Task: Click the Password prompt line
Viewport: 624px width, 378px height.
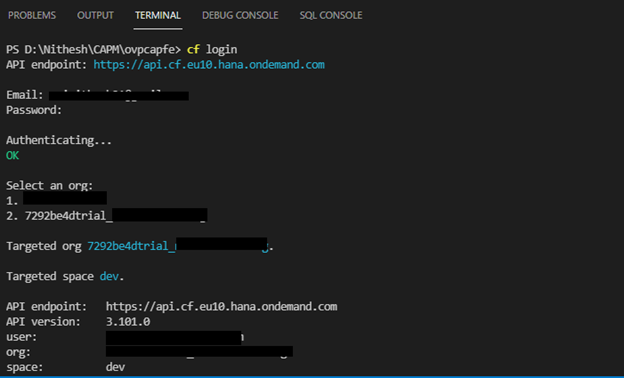Action: [34, 110]
